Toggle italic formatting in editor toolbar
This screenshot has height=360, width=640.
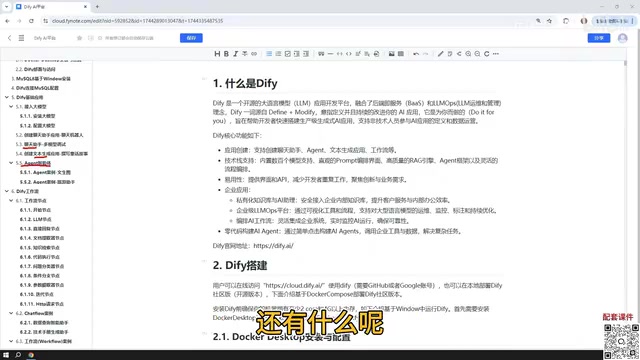tap(236, 54)
